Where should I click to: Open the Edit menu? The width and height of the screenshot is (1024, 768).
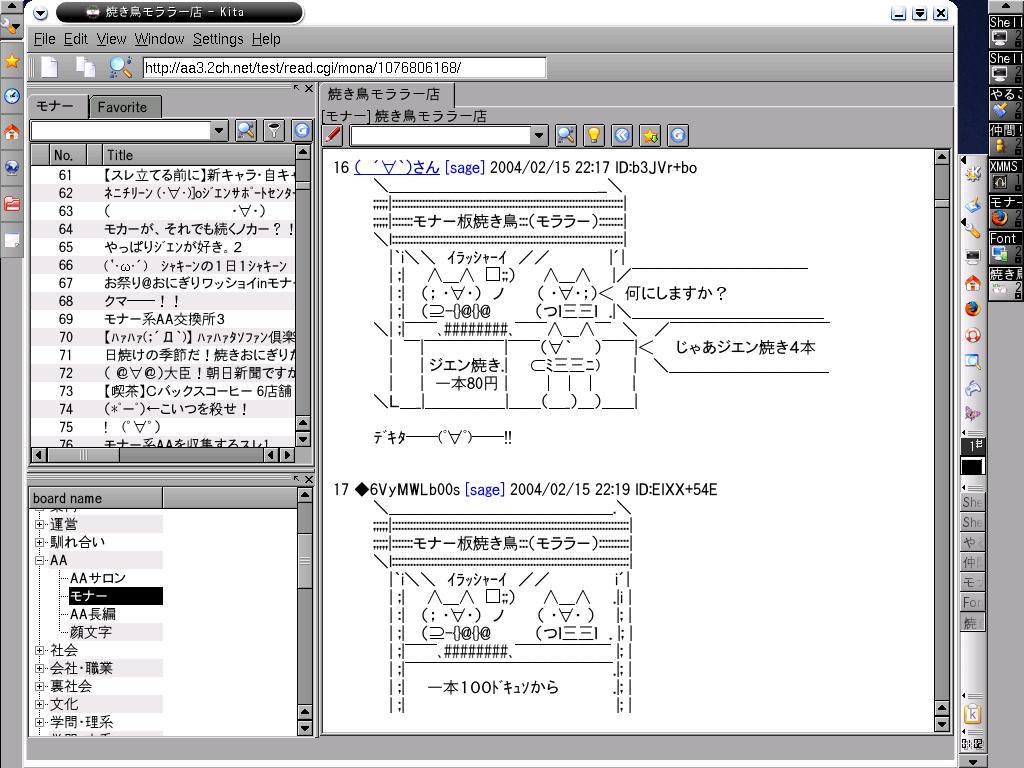click(x=76, y=39)
